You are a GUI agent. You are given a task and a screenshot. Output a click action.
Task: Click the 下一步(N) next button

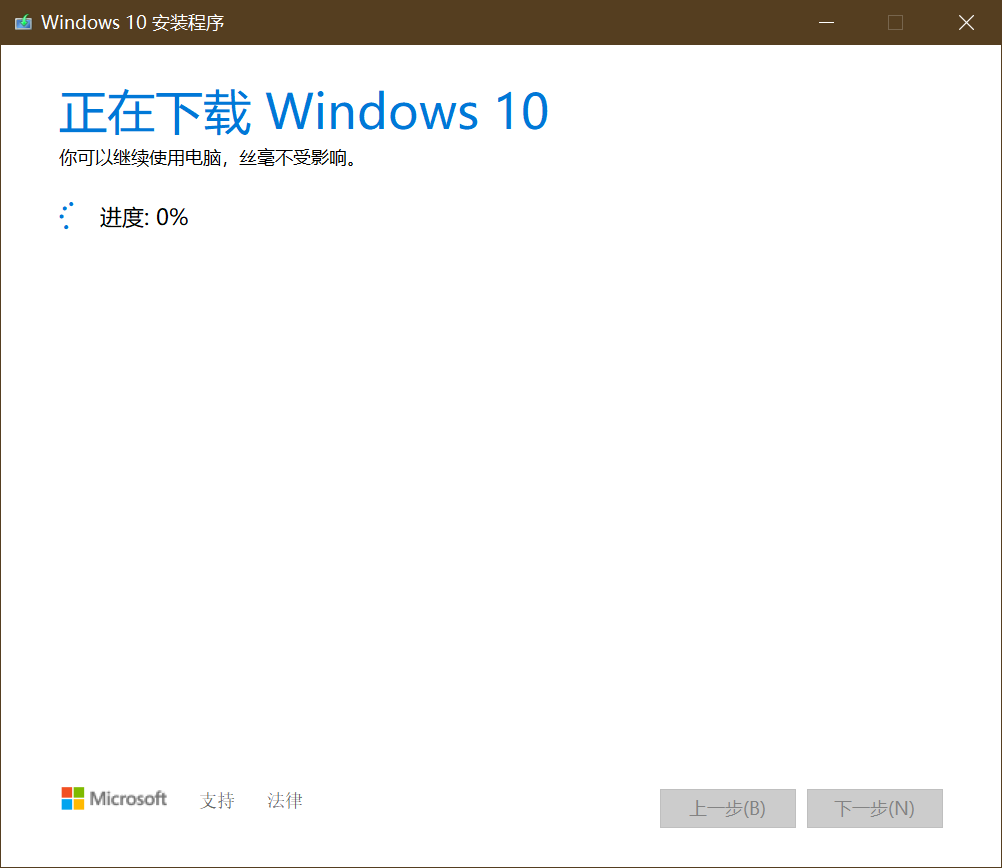[x=874, y=809]
